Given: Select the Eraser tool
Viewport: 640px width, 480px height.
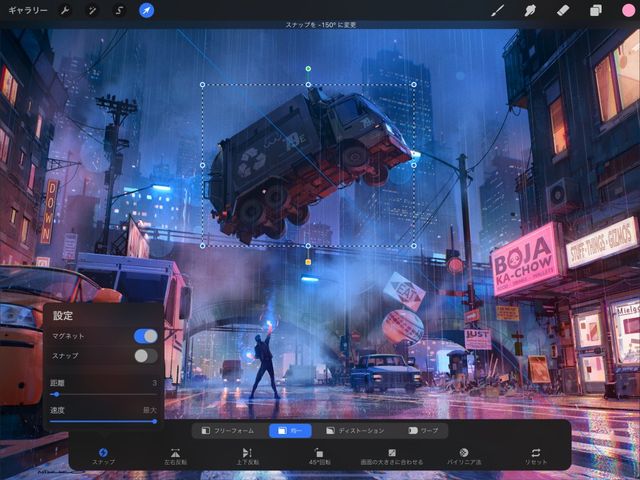Looking at the screenshot, I should pos(563,10).
